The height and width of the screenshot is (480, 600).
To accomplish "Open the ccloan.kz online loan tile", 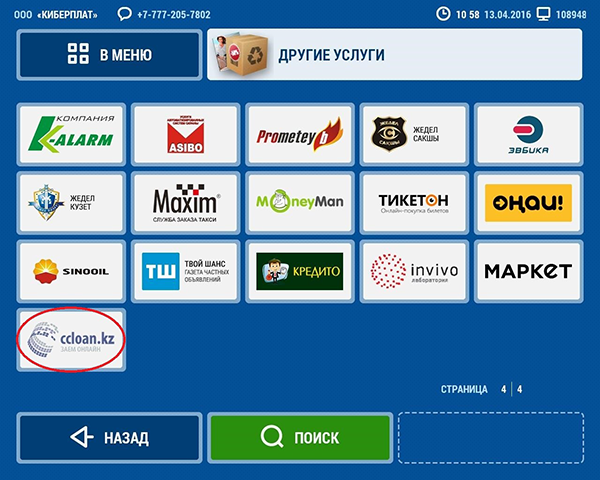I will (x=71, y=340).
